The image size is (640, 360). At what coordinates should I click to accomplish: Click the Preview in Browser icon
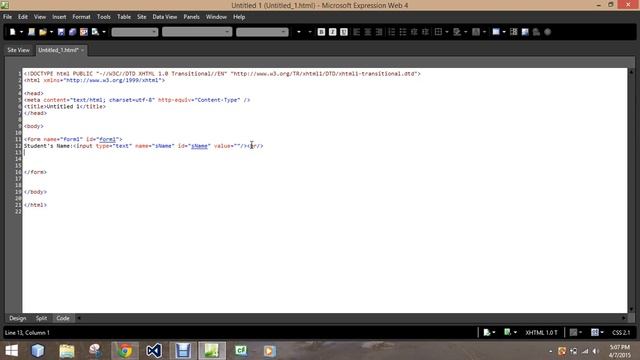coord(96,32)
